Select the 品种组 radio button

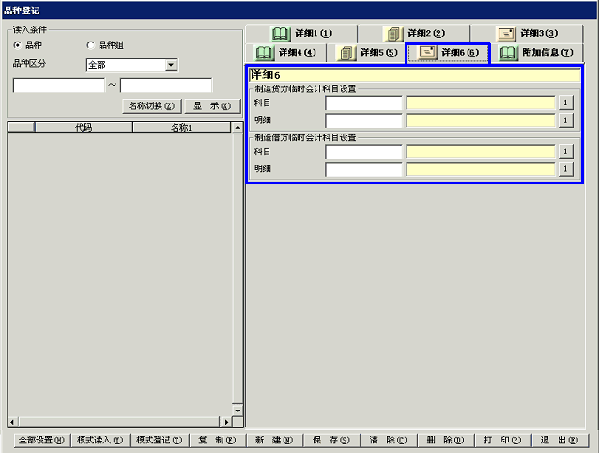click(90, 45)
